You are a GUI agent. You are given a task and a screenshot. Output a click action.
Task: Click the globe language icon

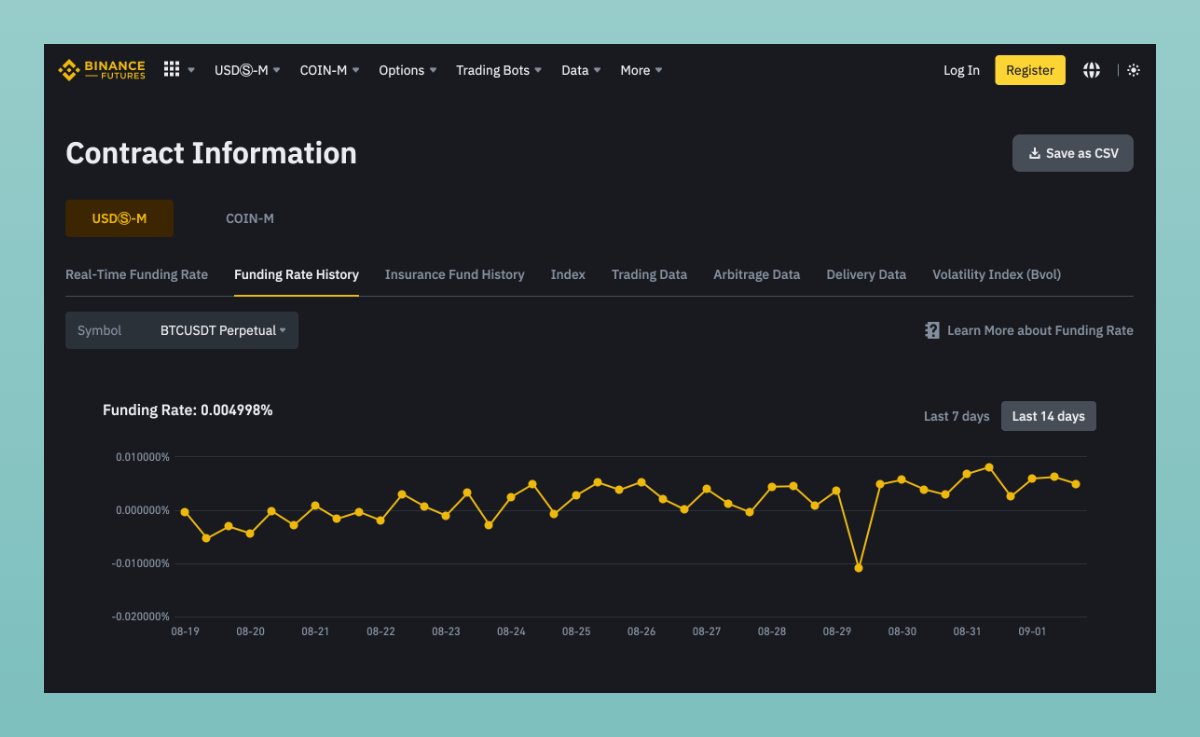(1091, 69)
